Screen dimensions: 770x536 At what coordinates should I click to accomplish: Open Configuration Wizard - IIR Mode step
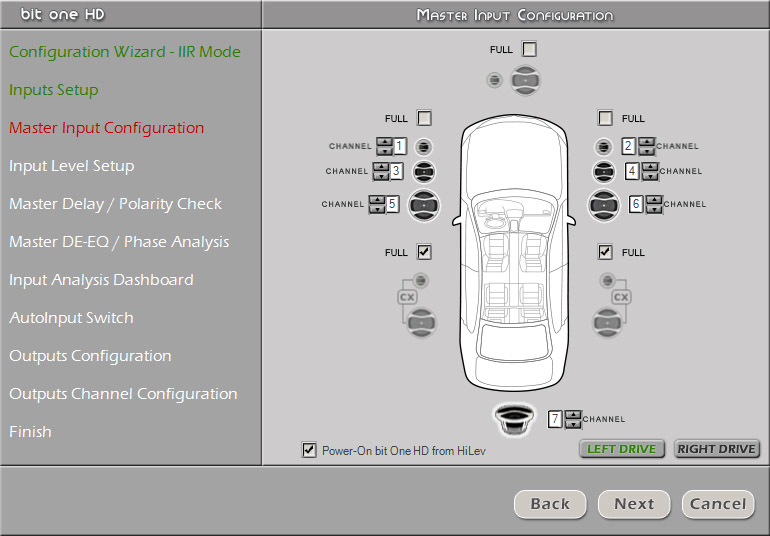click(x=125, y=52)
